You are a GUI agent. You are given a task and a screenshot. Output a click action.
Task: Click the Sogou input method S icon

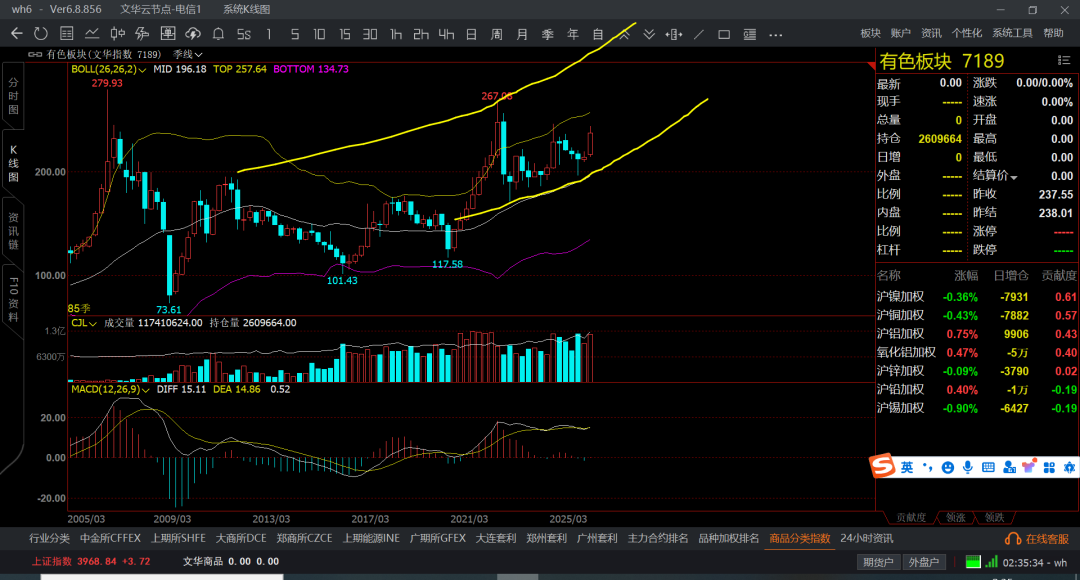point(882,466)
